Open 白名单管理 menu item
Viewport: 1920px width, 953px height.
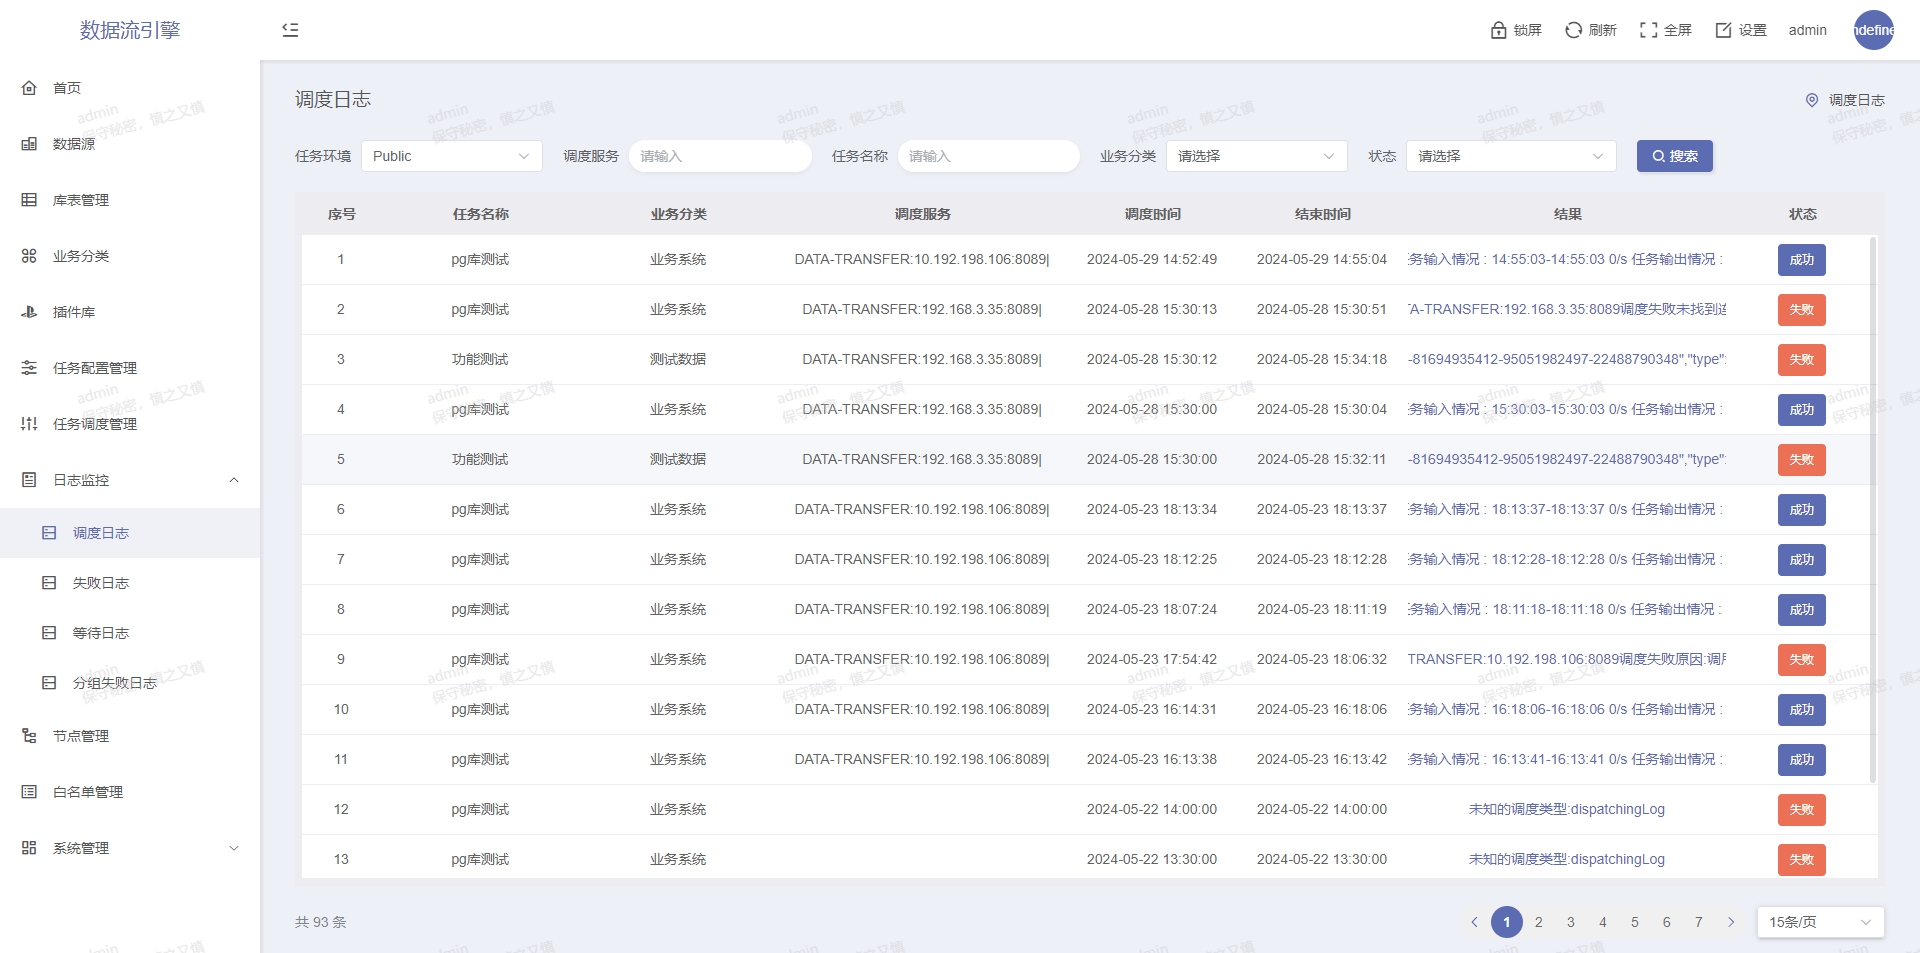(130, 792)
